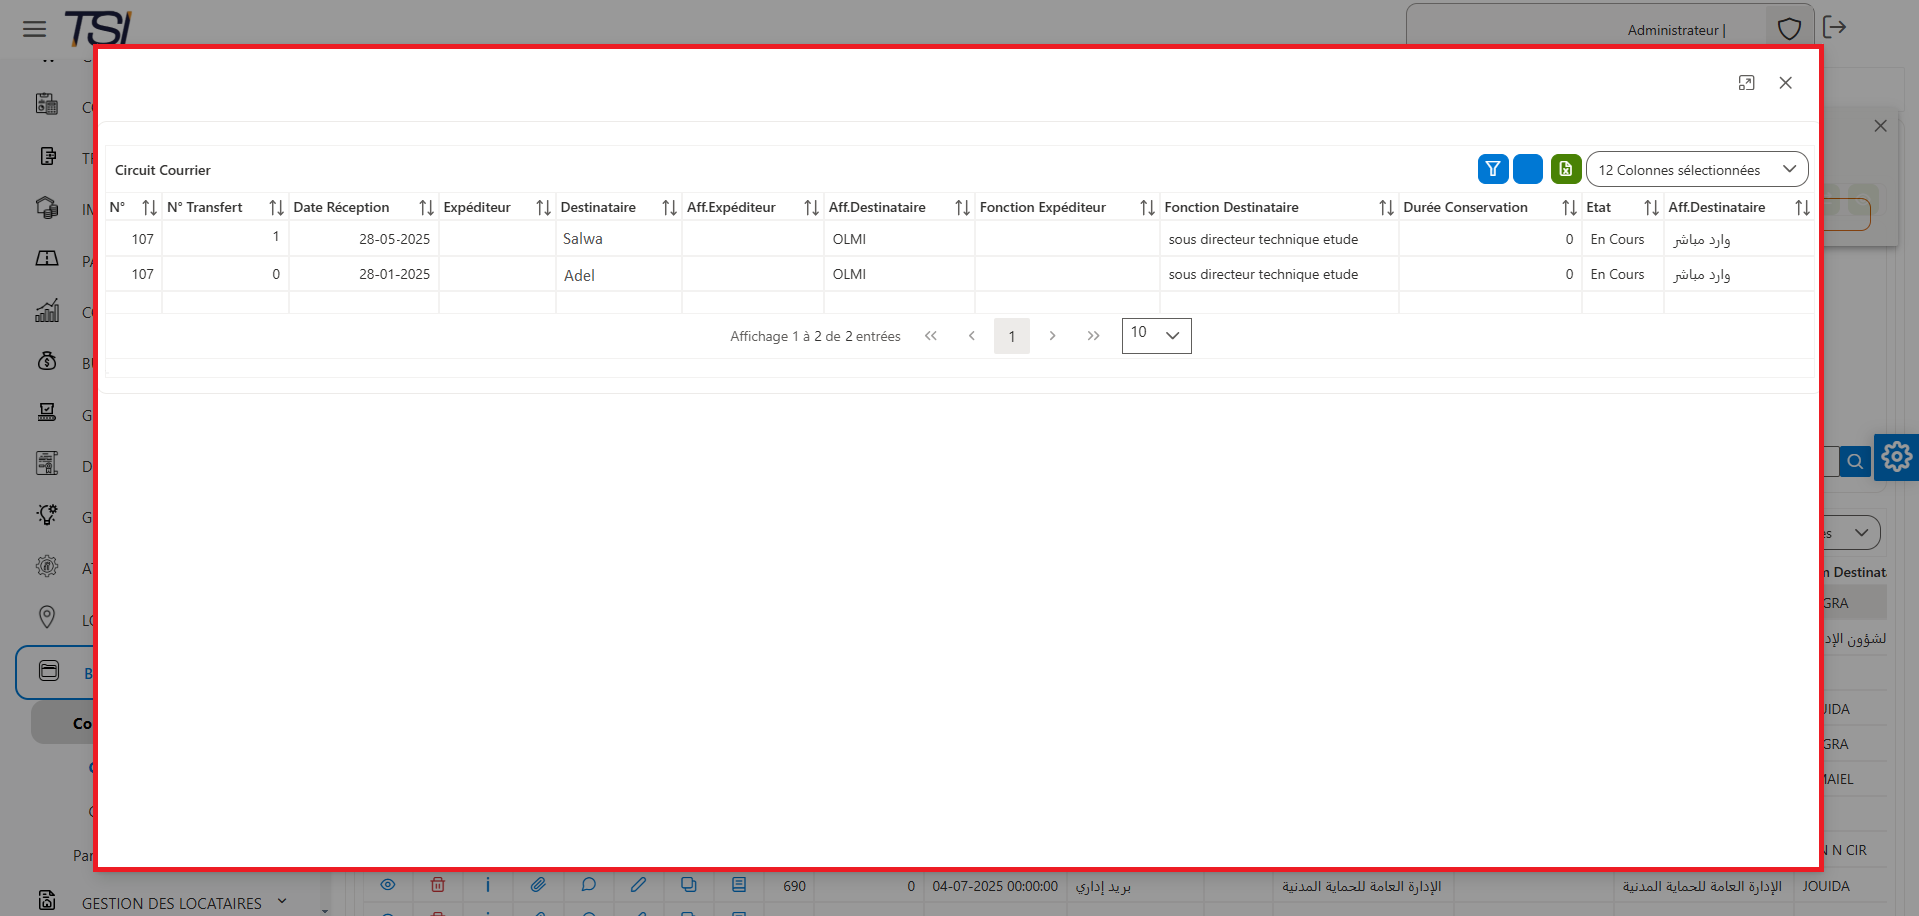Sort by Expéditeur column
Image resolution: width=1919 pixels, height=916 pixels.
click(x=543, y=207)
